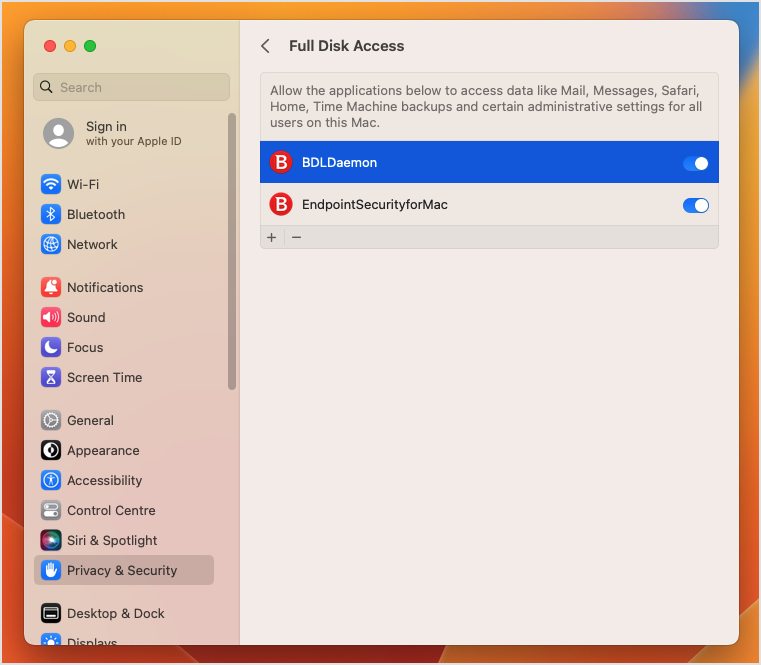Image resolution: width=761 pixels, height=665 pixels.
Task: Open Wi-Fi settings icon
Action: pyautogui.click(x=51, y=184)
